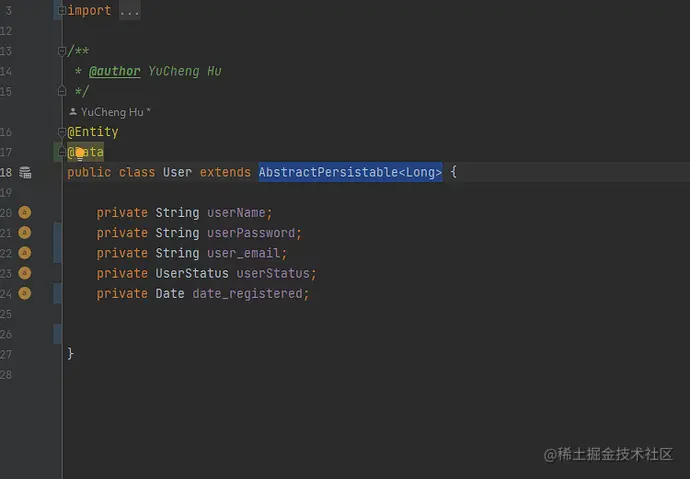Screen dimensions: 690x479
Task: Click the Javadoc end fold marker at line 15
Action: pyautogui.click(x=62, y=91)
